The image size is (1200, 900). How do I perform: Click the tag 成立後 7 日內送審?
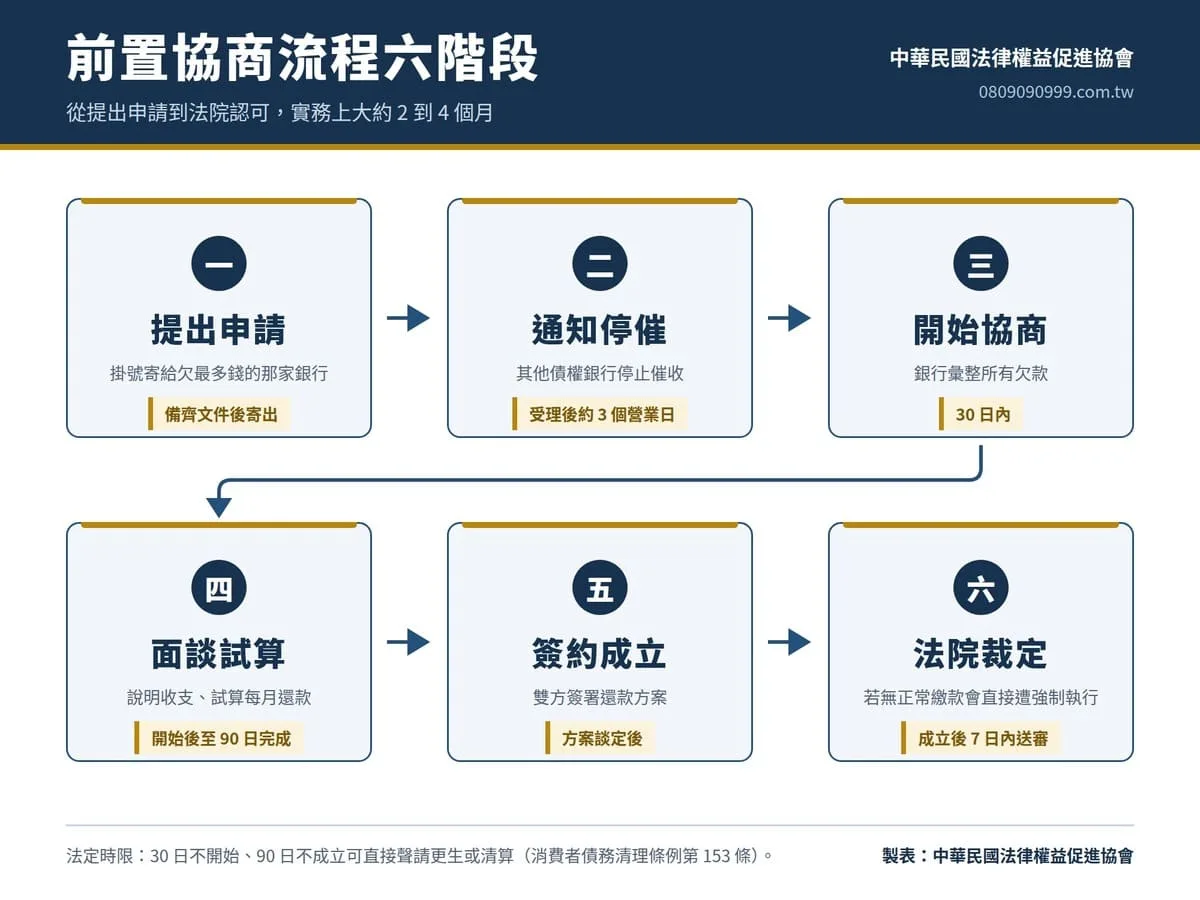click(981, 738)
